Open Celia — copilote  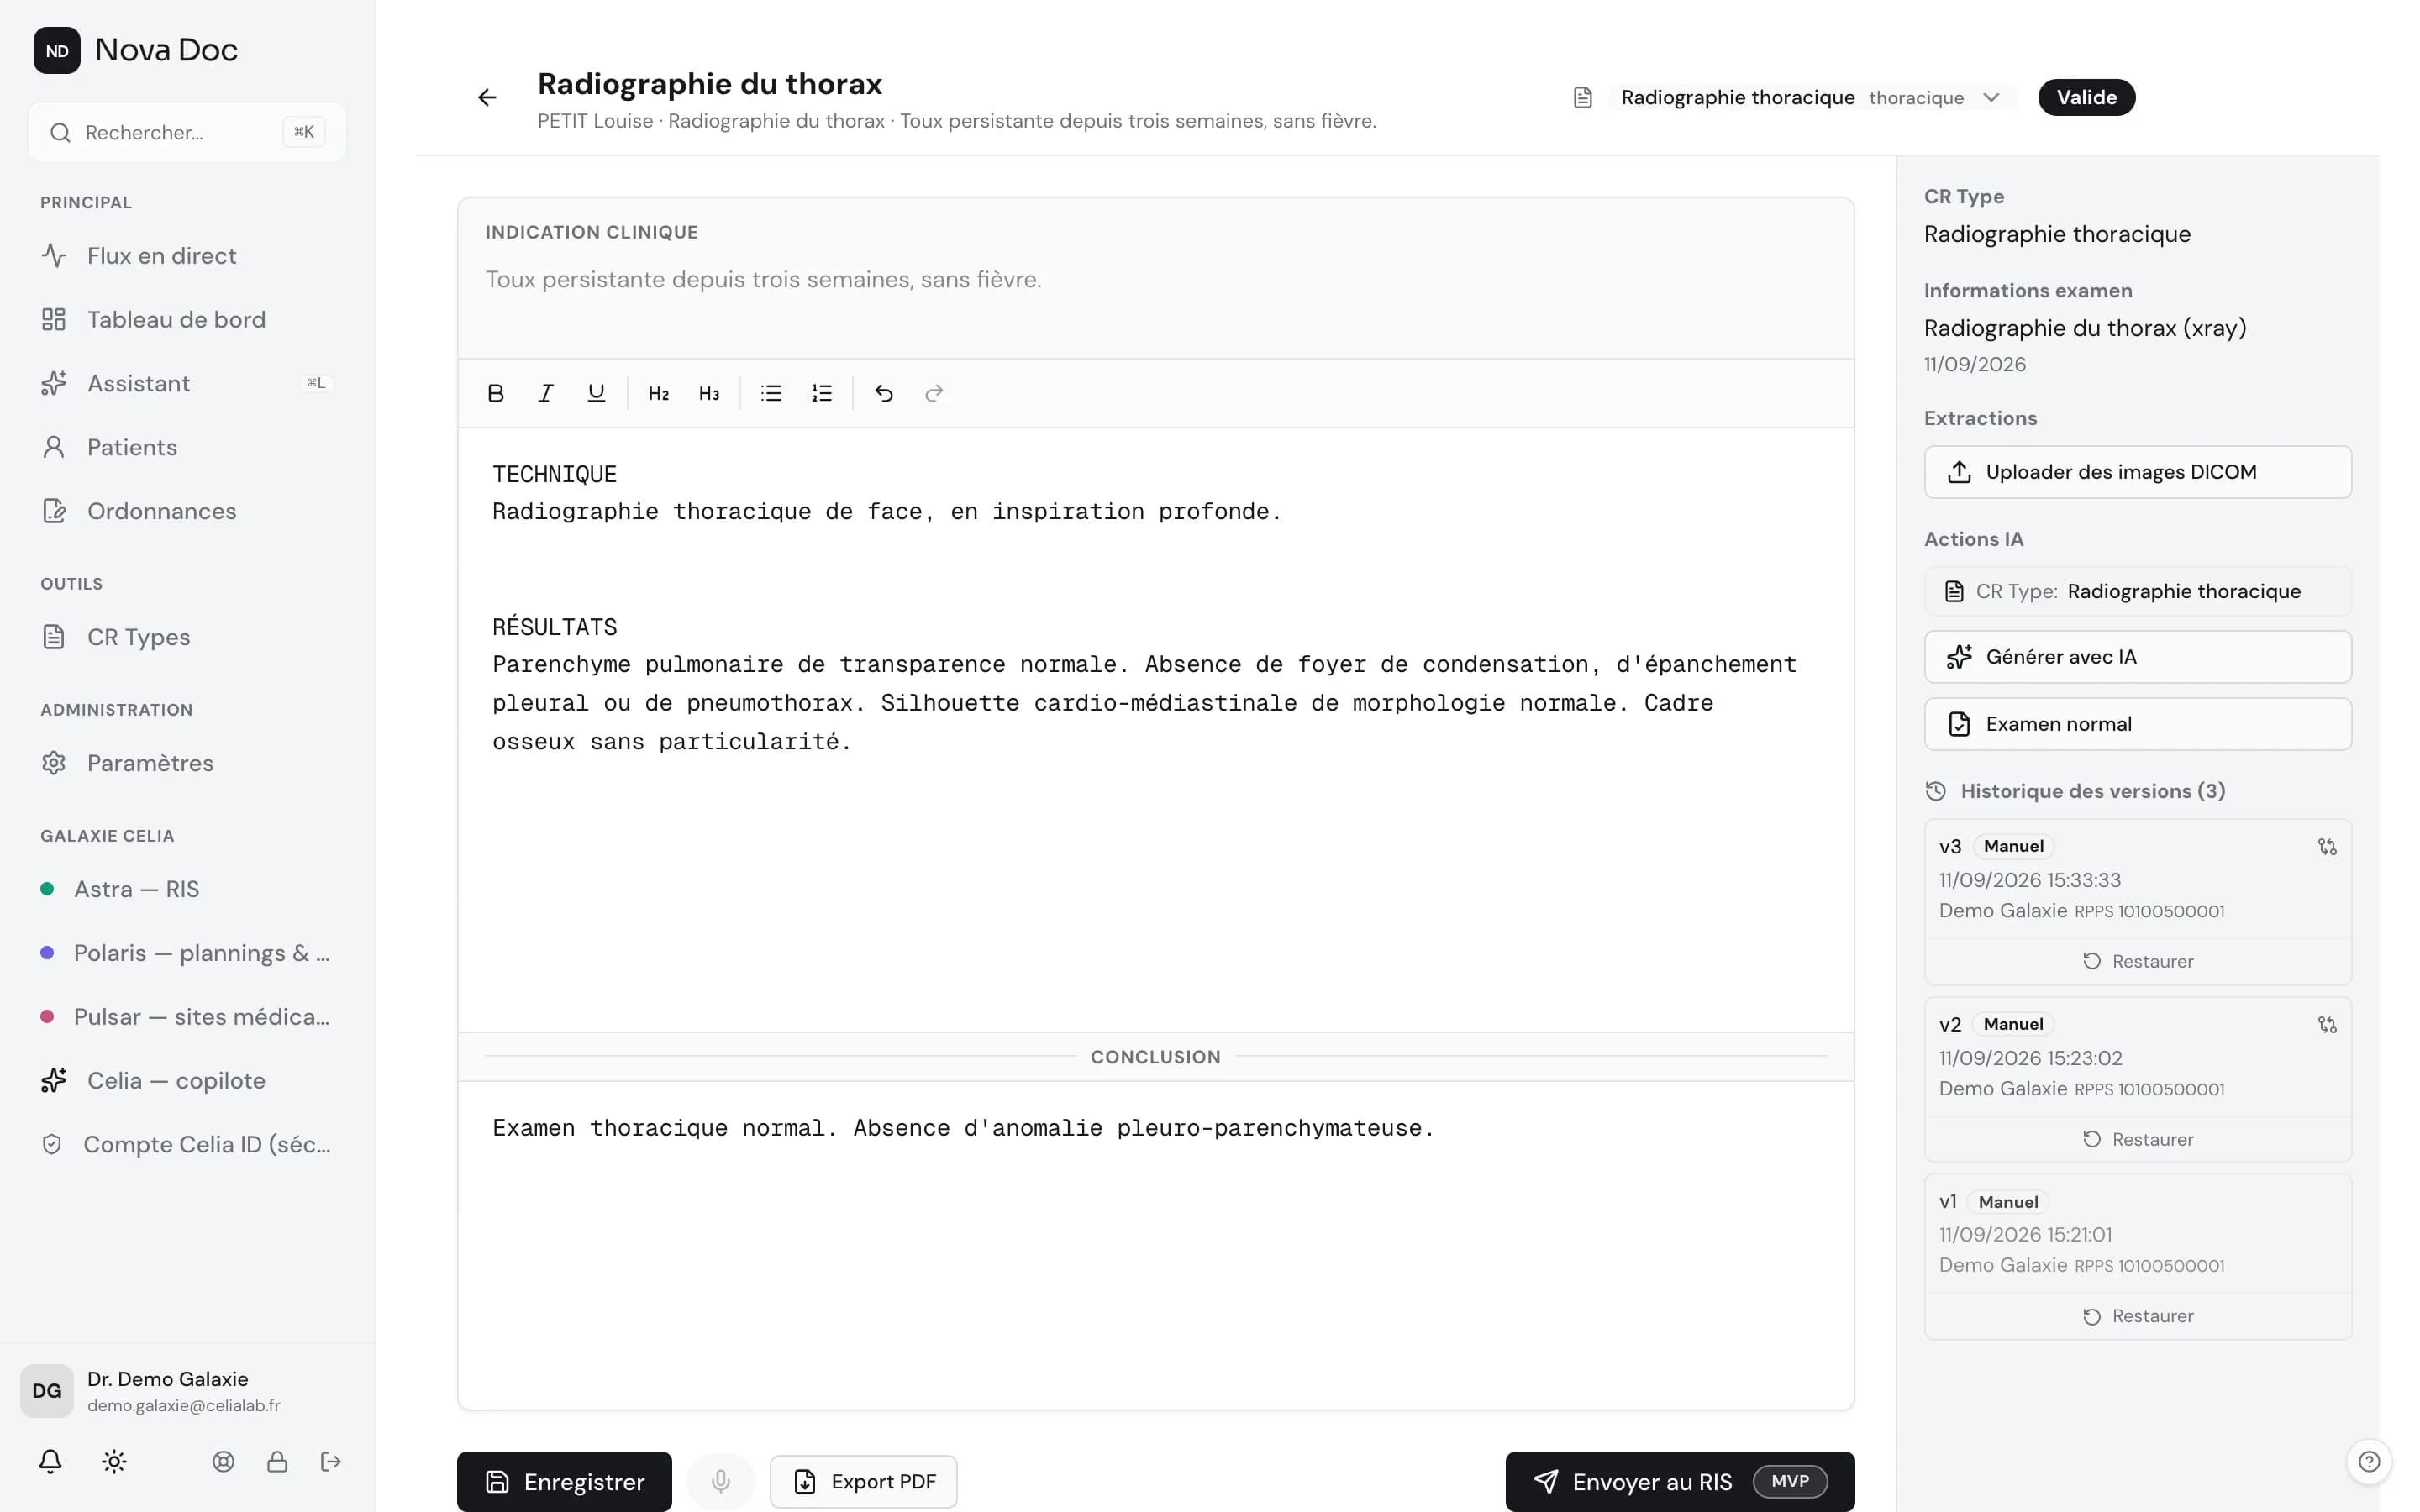pos(187,1081)
